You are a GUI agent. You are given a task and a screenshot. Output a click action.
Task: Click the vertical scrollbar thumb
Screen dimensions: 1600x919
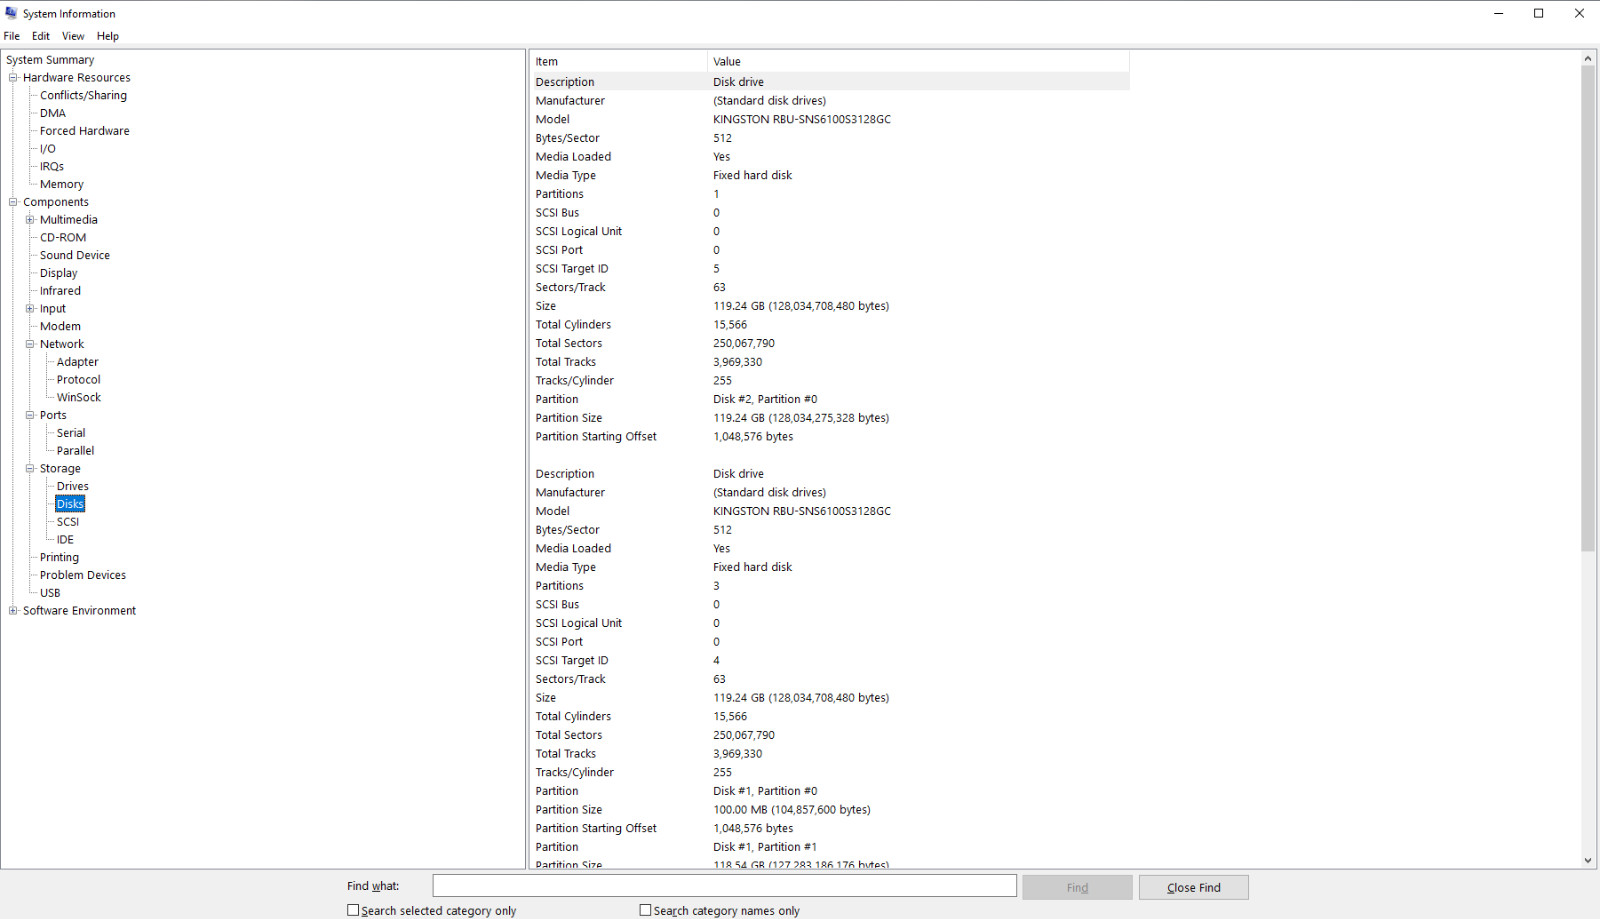pyautogui.click(x=1588, y=308)
